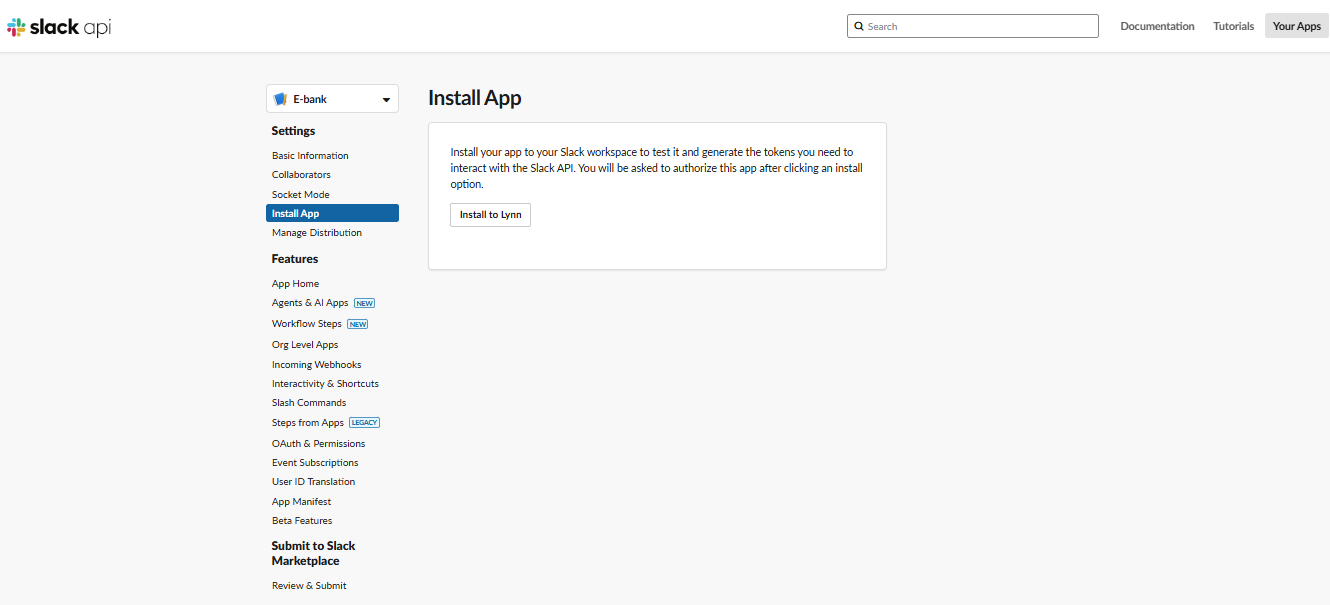Click the Install to Lynn button
The image size is (1330, 605).
point(490,214)
